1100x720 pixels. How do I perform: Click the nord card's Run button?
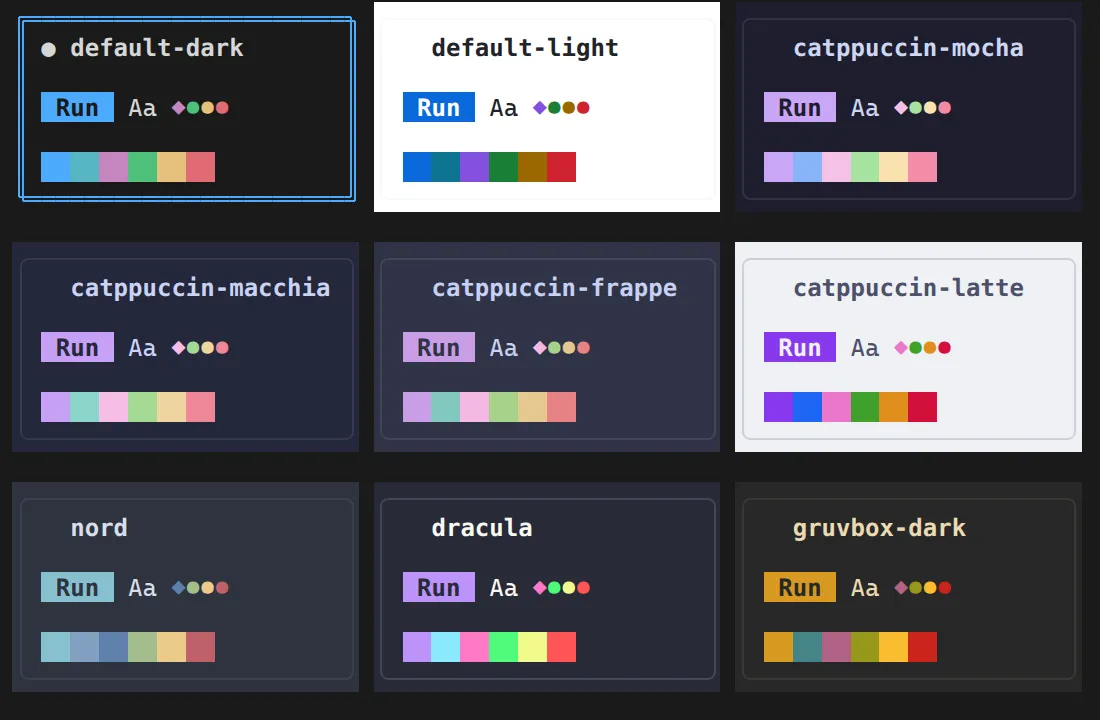point(77,587)
